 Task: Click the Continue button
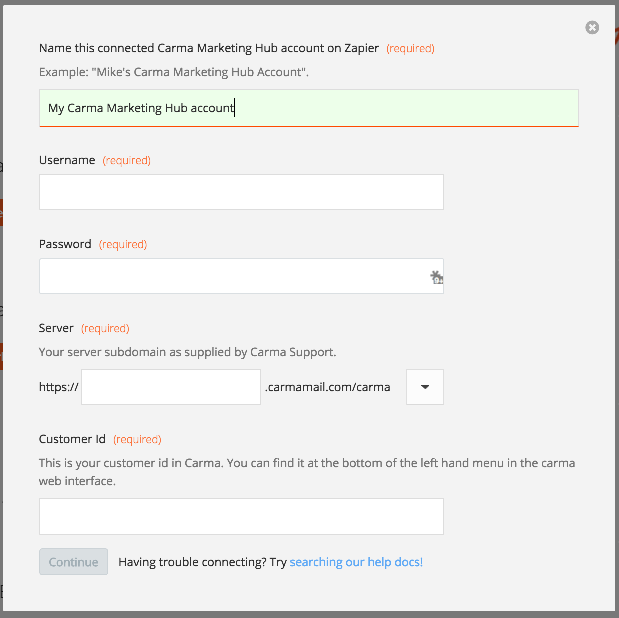tap(73, 562)
